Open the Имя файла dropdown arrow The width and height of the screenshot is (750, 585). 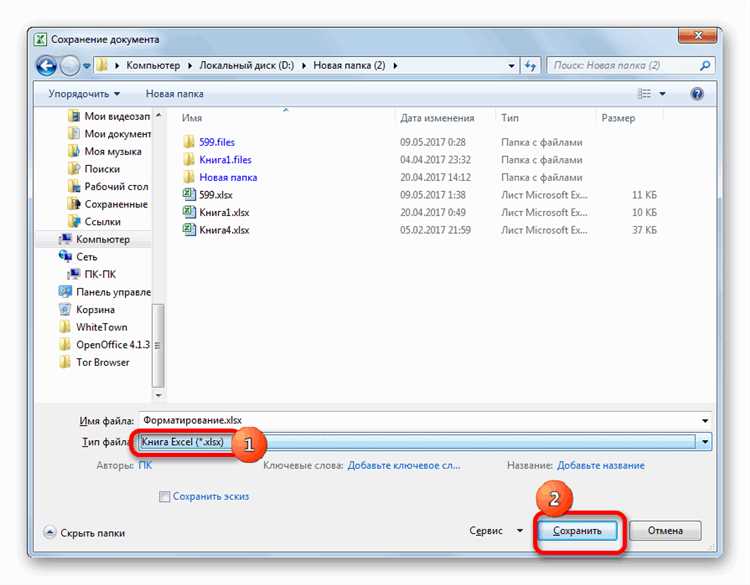[705, 421]
